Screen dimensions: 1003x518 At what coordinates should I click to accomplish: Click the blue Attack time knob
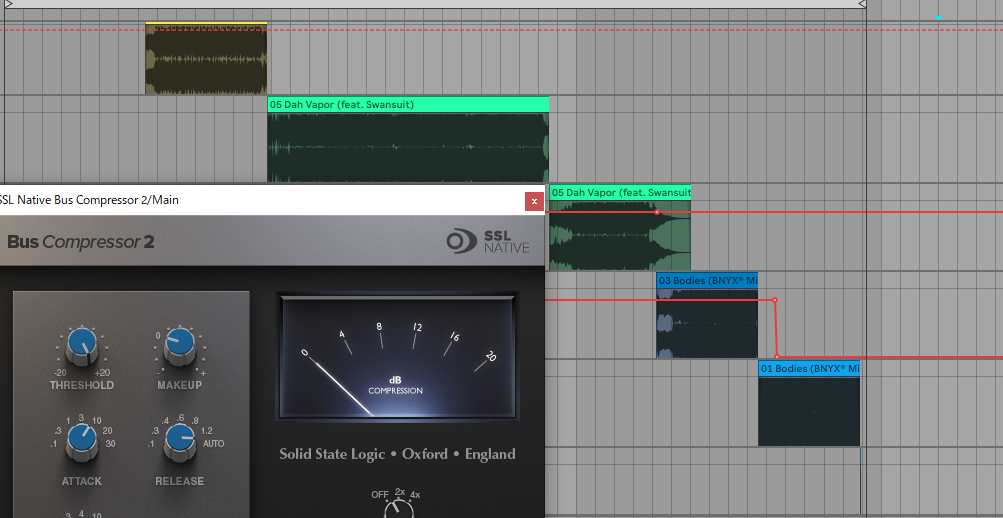coord(82,441)
